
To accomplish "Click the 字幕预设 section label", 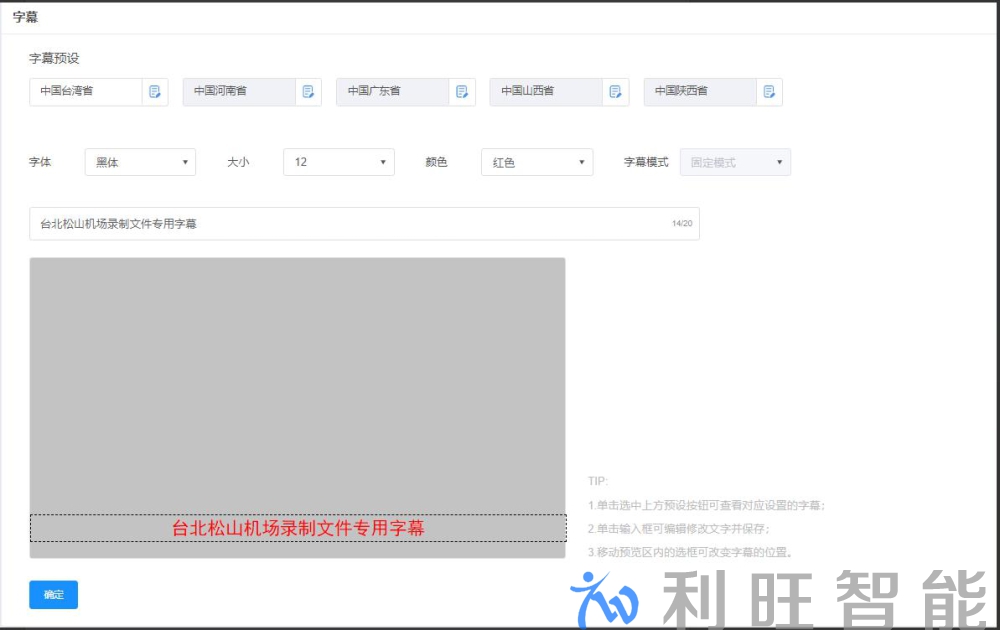I will point(51,58).
